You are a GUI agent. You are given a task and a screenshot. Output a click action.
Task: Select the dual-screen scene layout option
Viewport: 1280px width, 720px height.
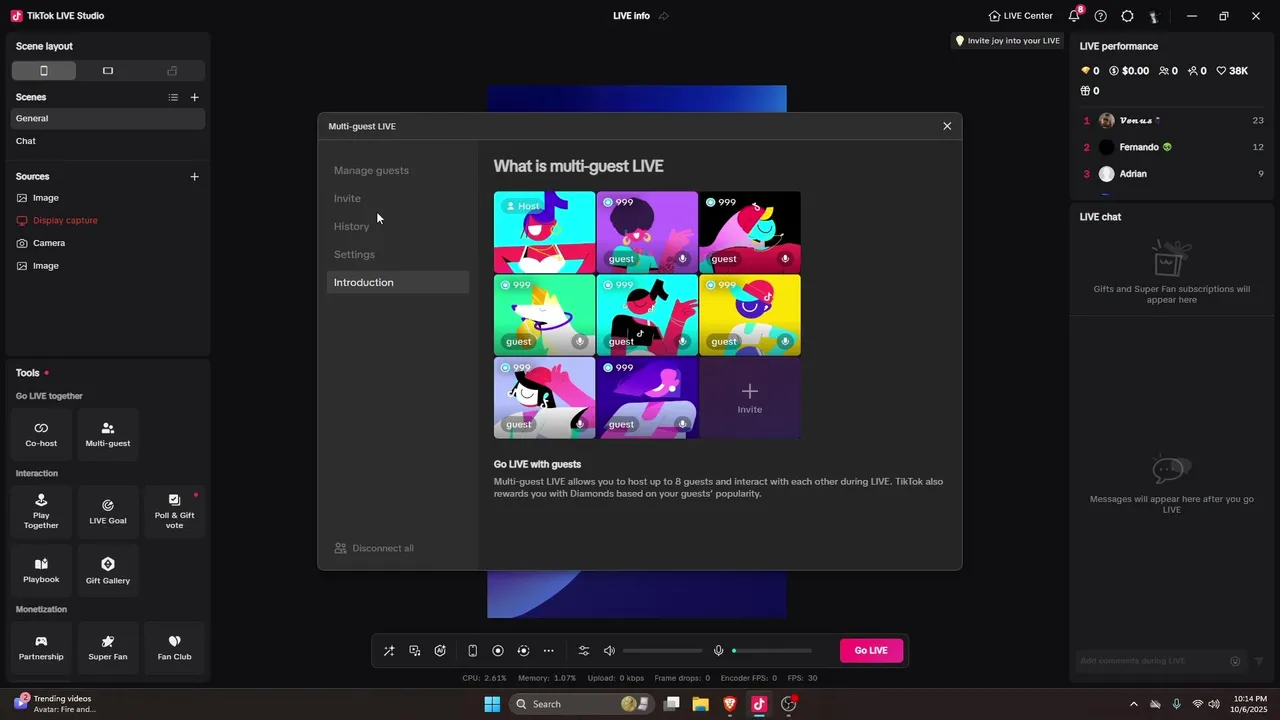[172, 71]
